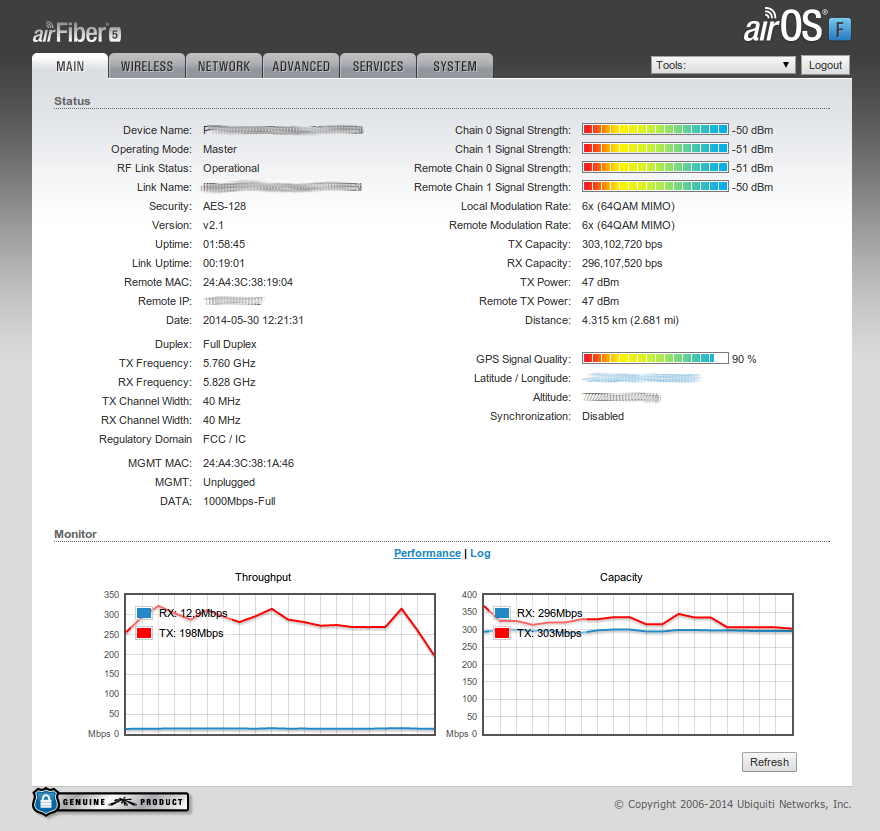The width and height of the screenshot is (880, 831).
Task: Click the Refresh button
Action: (x=769, y=762)
